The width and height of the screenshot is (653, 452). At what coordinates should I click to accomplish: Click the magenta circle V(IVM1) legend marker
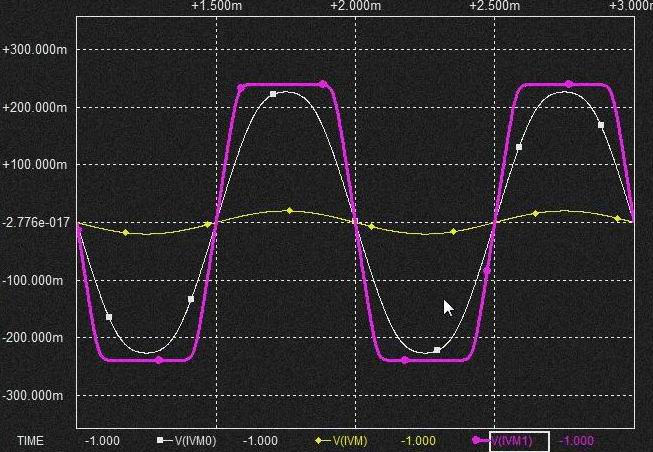(477, 440)
